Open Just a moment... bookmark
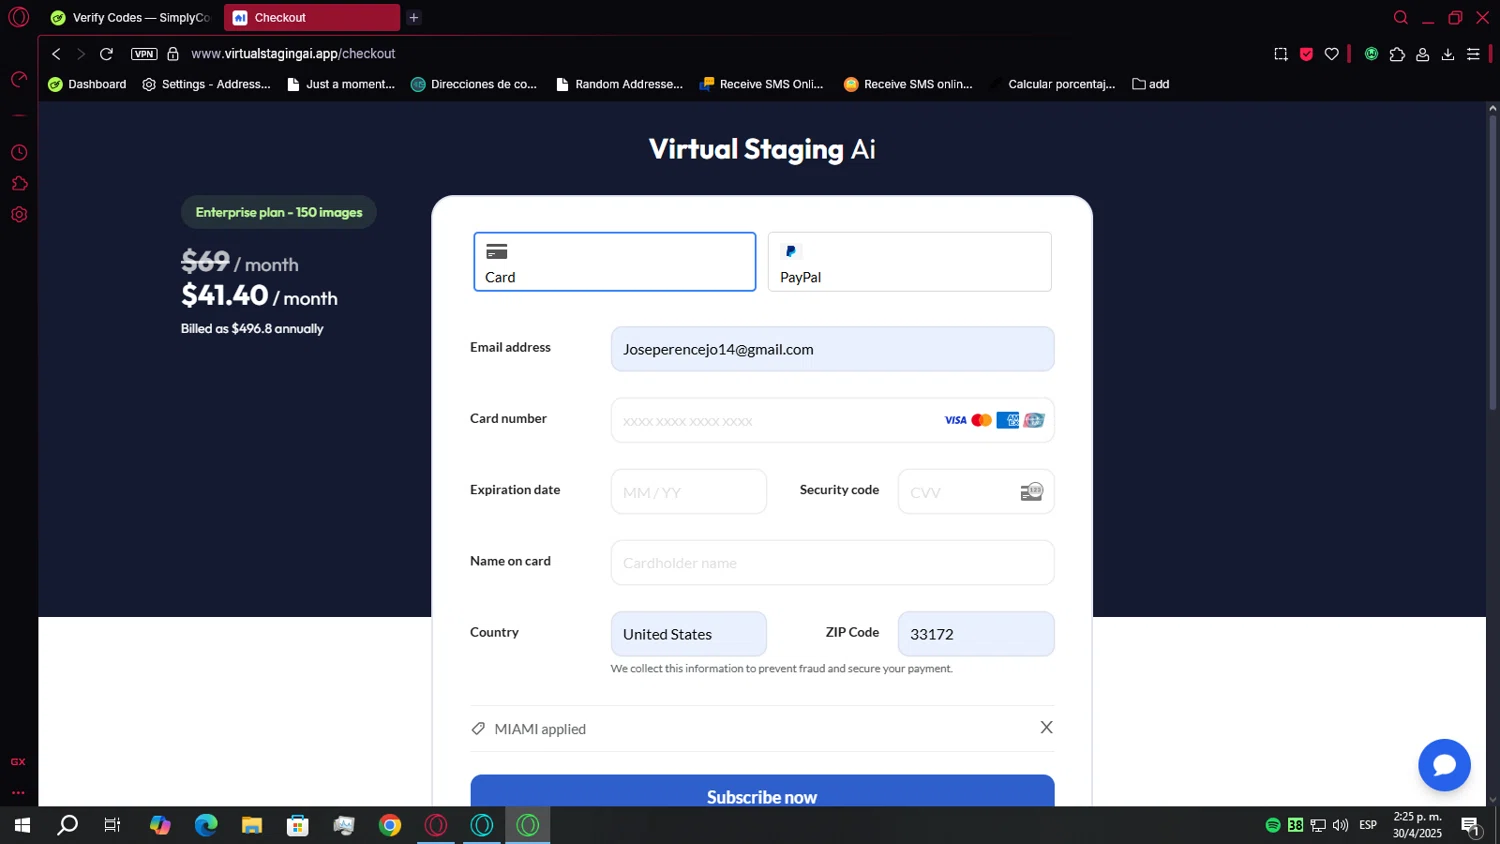This screenshot has height=844, width=1500. click(341, 84)
